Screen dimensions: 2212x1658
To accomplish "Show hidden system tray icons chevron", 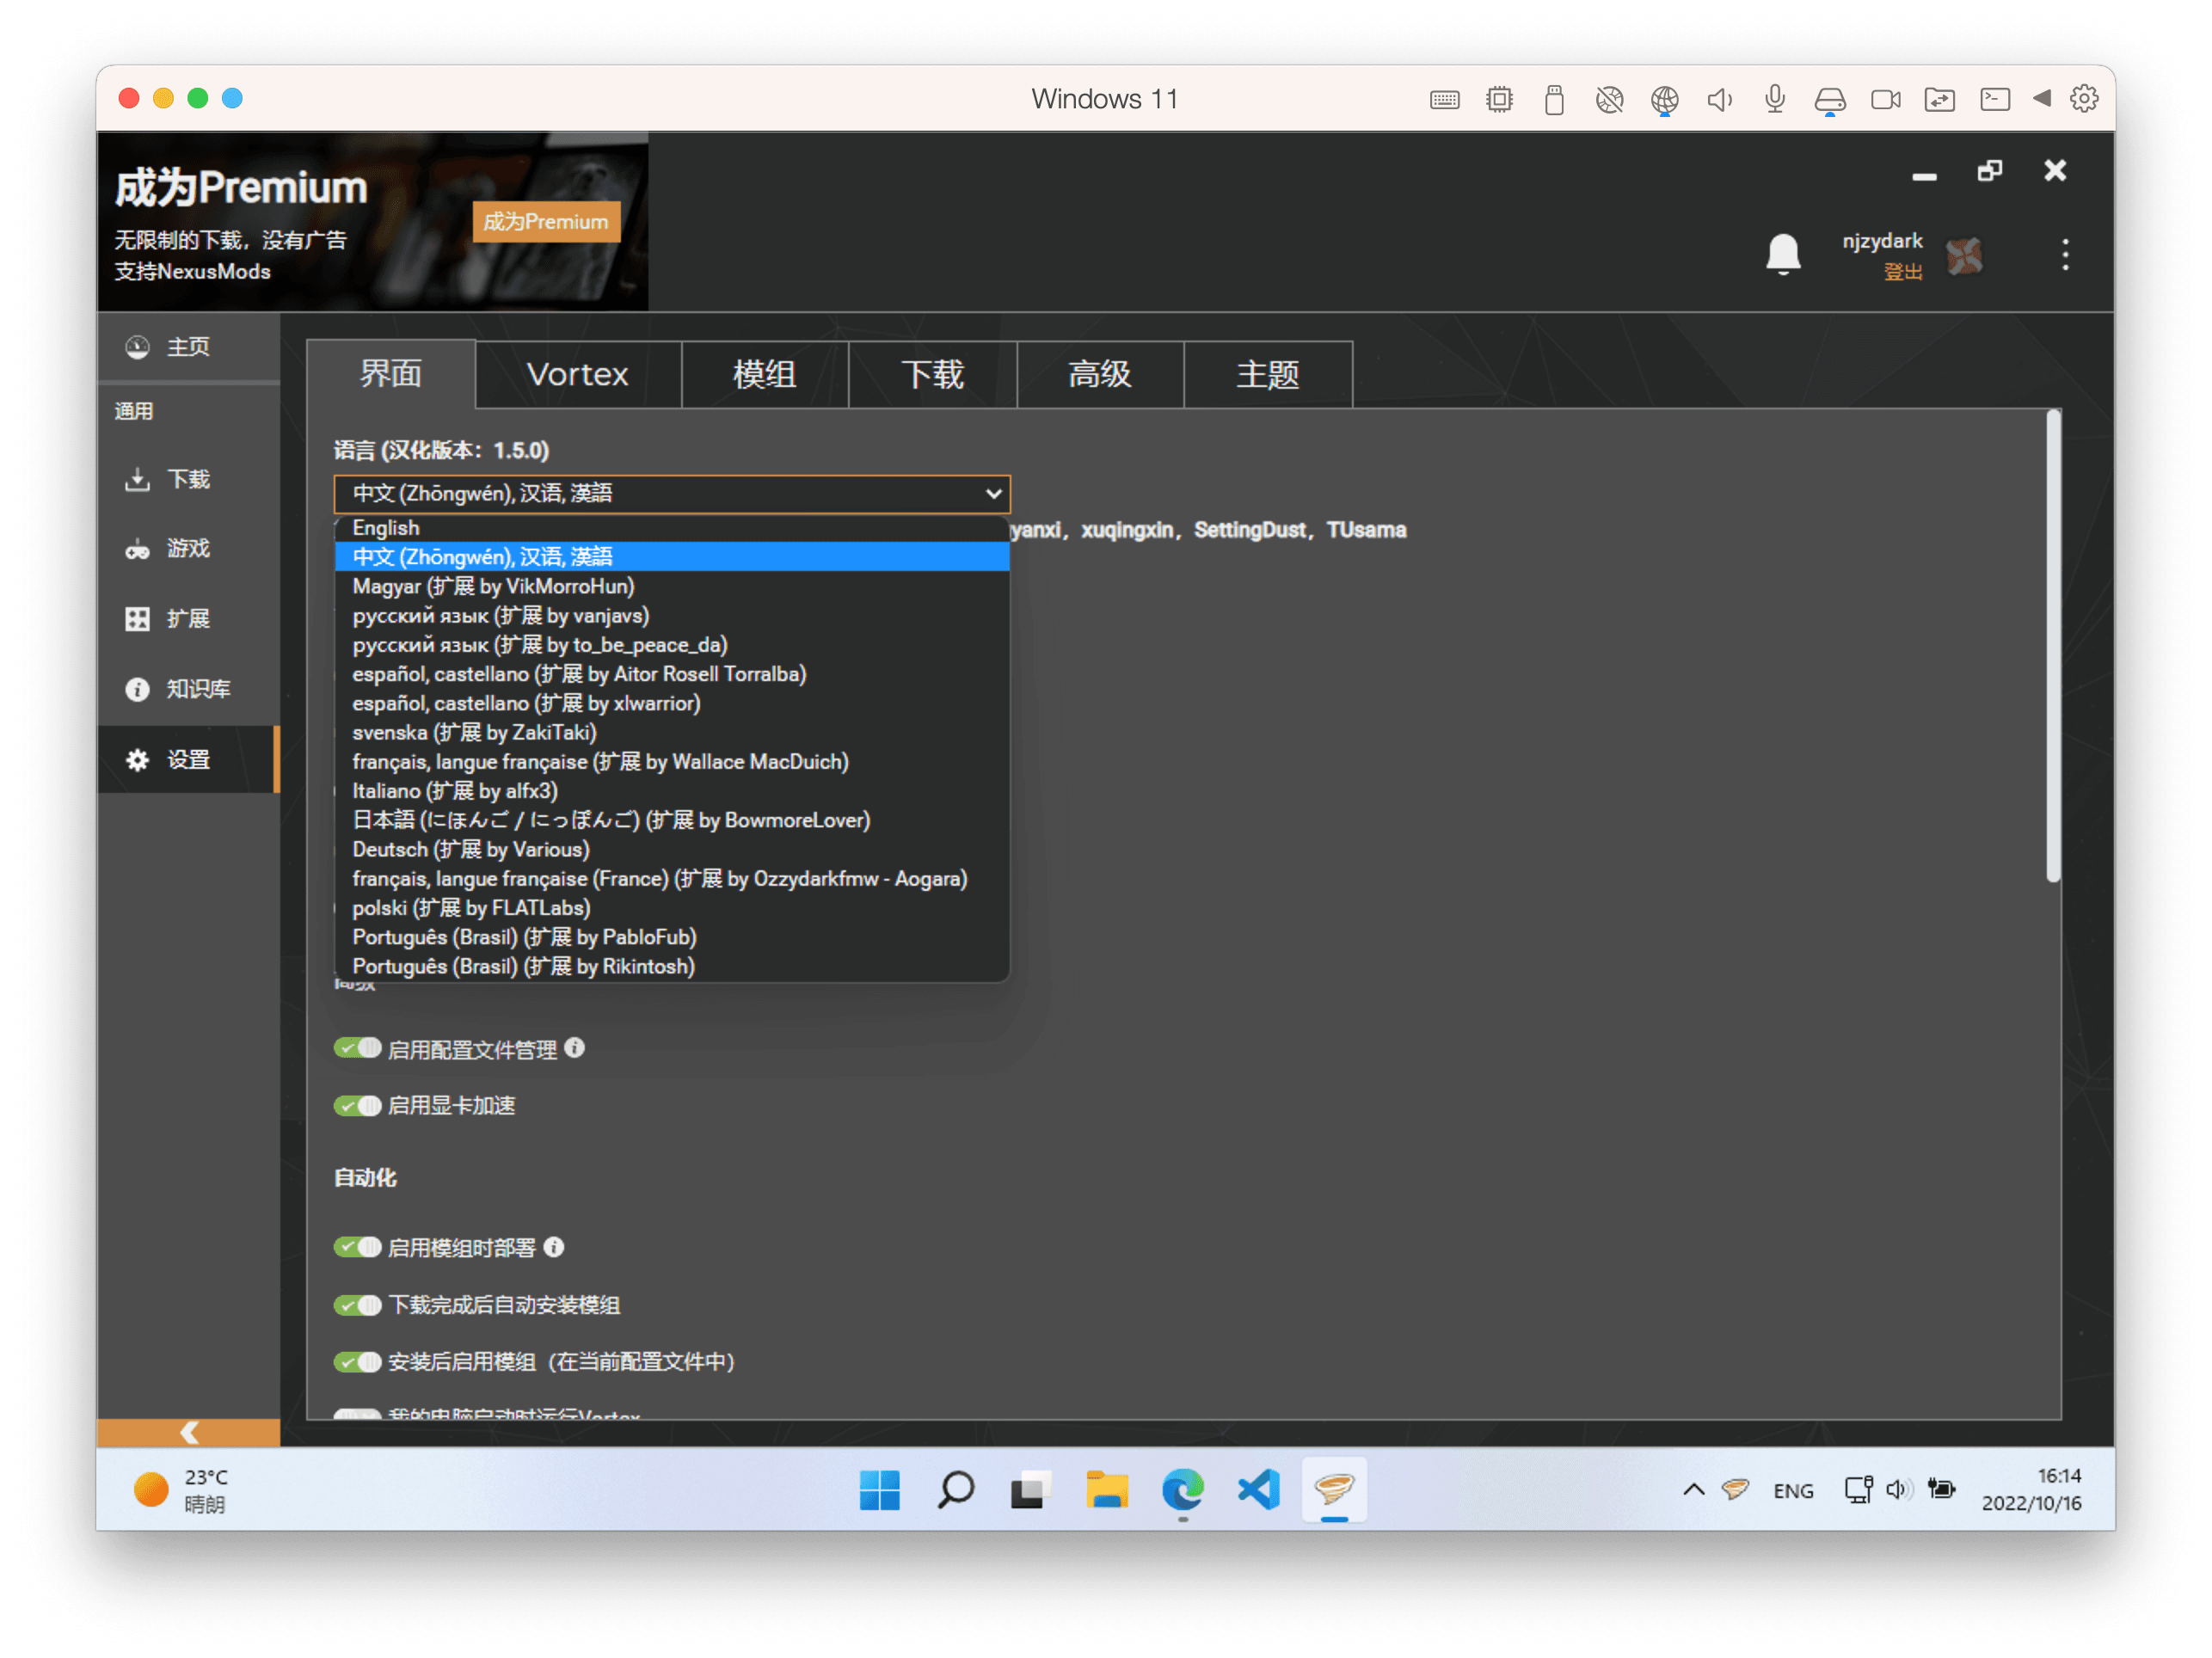I will (1693, 1489).
